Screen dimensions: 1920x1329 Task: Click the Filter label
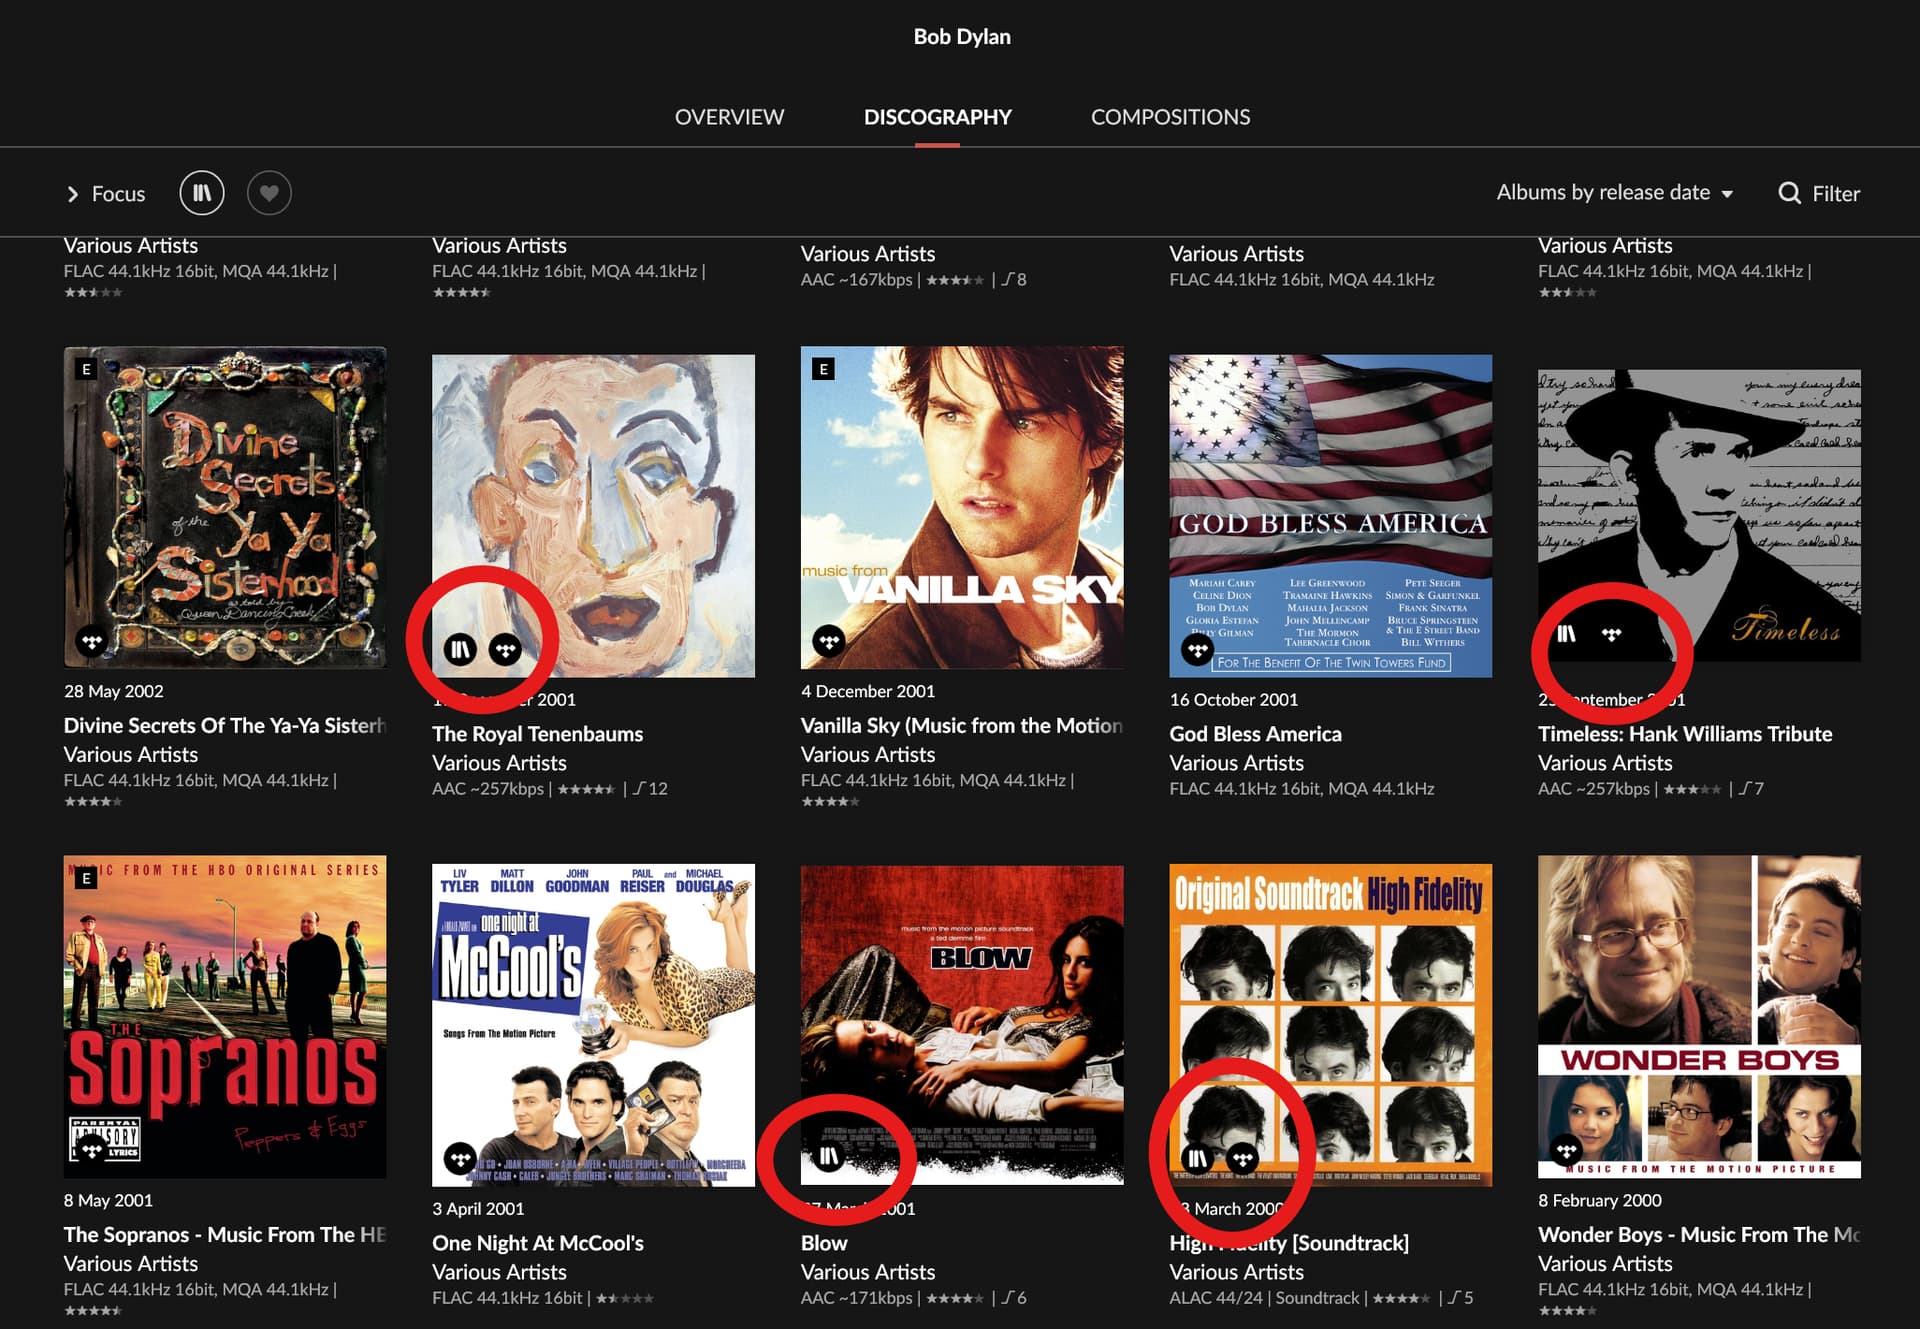point(1836,194)
